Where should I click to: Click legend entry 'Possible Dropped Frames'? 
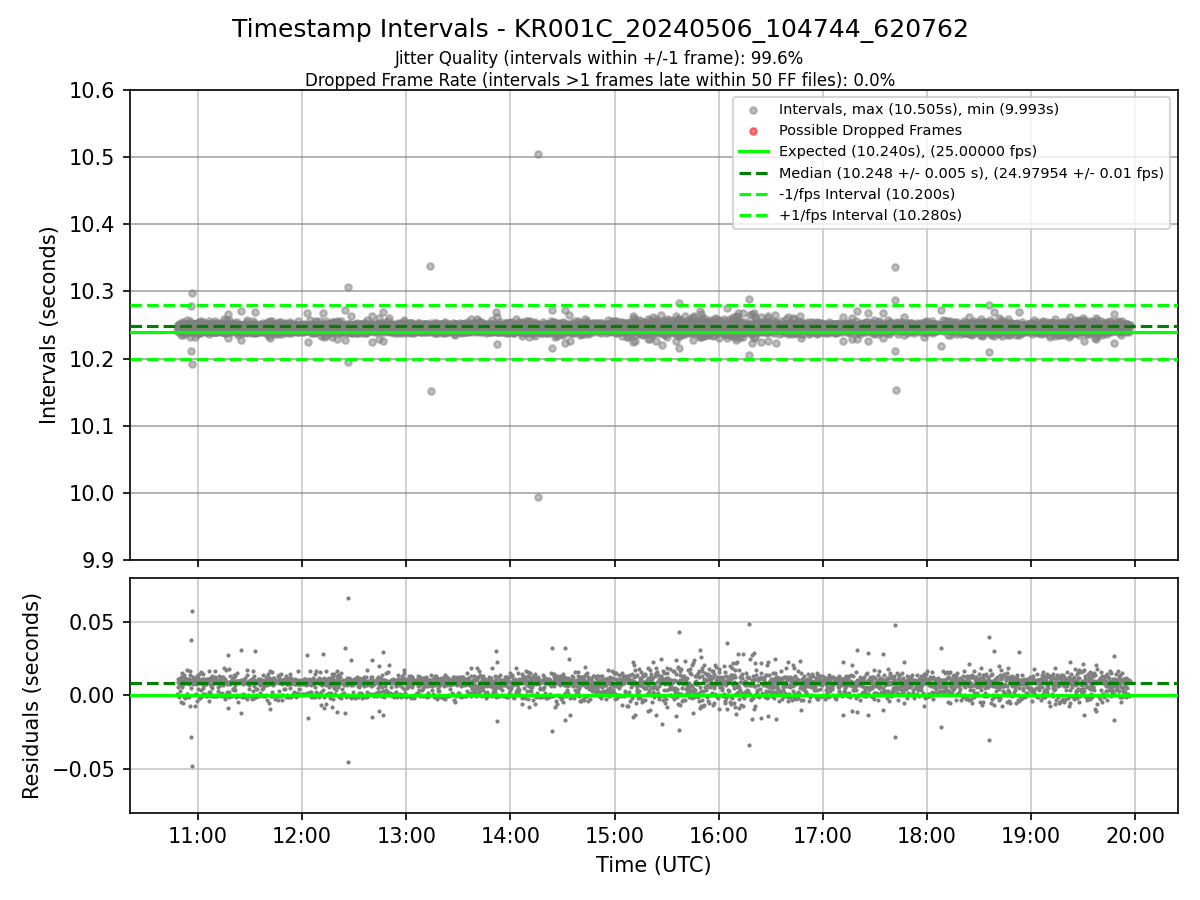tap(870, 130)
